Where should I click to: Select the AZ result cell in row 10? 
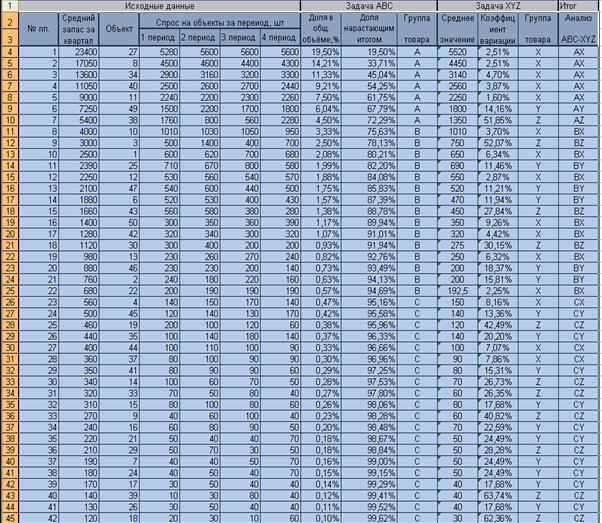[x=578, y=120]
